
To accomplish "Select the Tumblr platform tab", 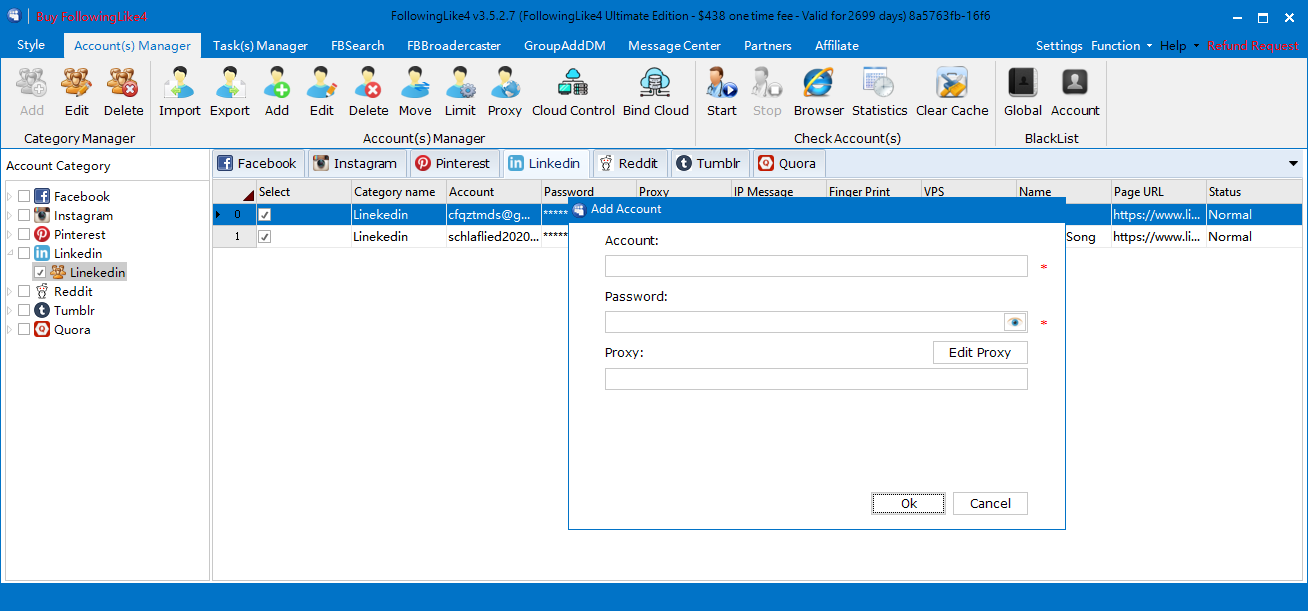I will (x=709, y=163).
